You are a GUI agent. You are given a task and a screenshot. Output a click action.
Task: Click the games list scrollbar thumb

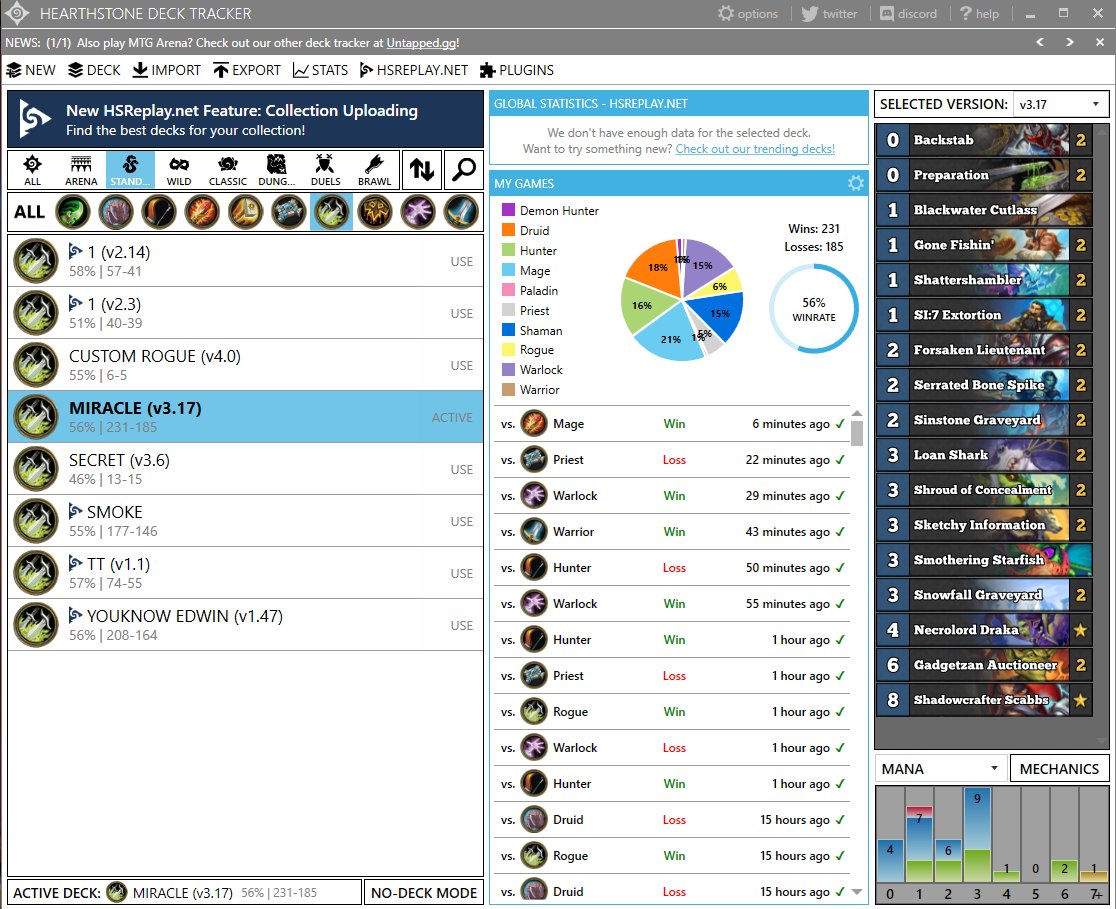857,432
